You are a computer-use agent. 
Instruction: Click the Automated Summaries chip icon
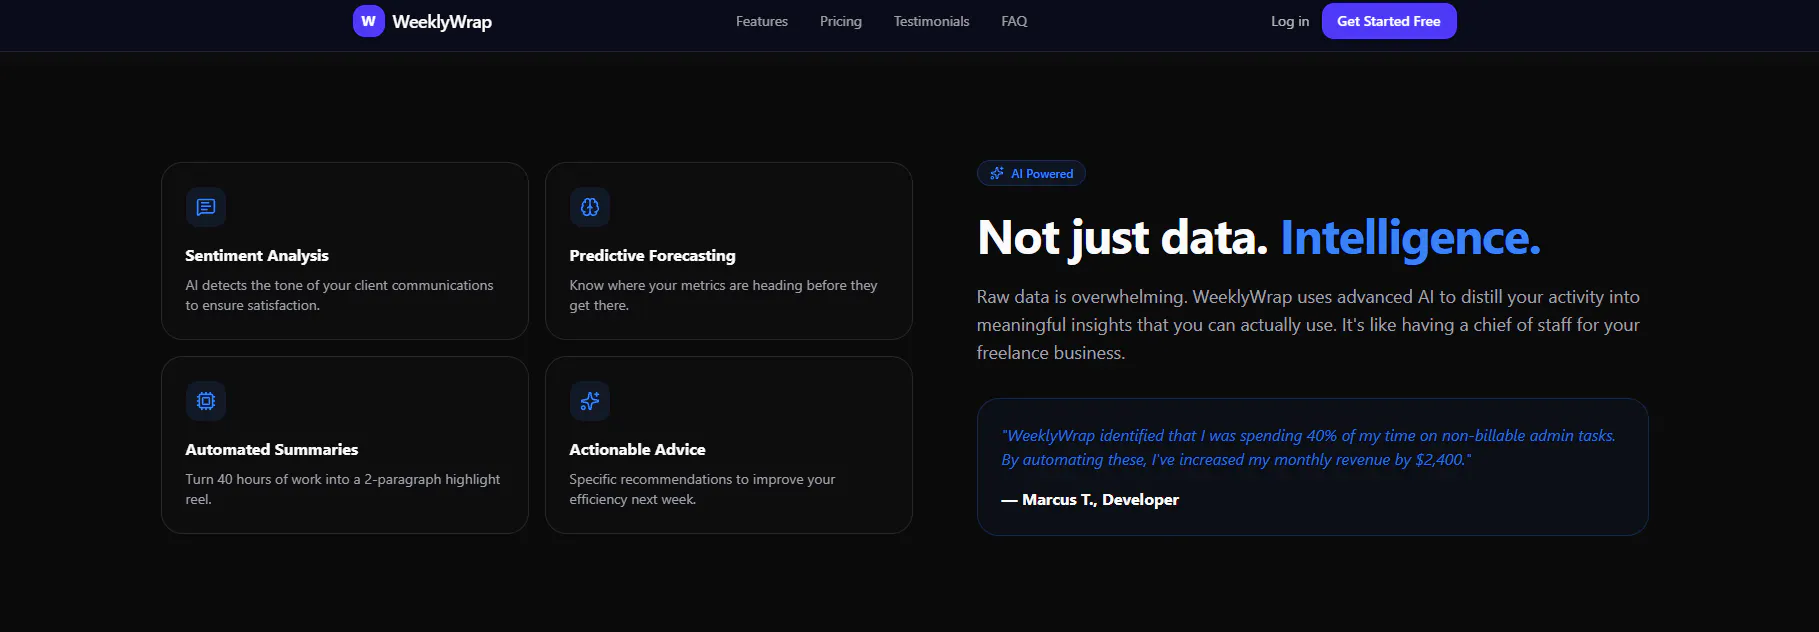[206, 401]
